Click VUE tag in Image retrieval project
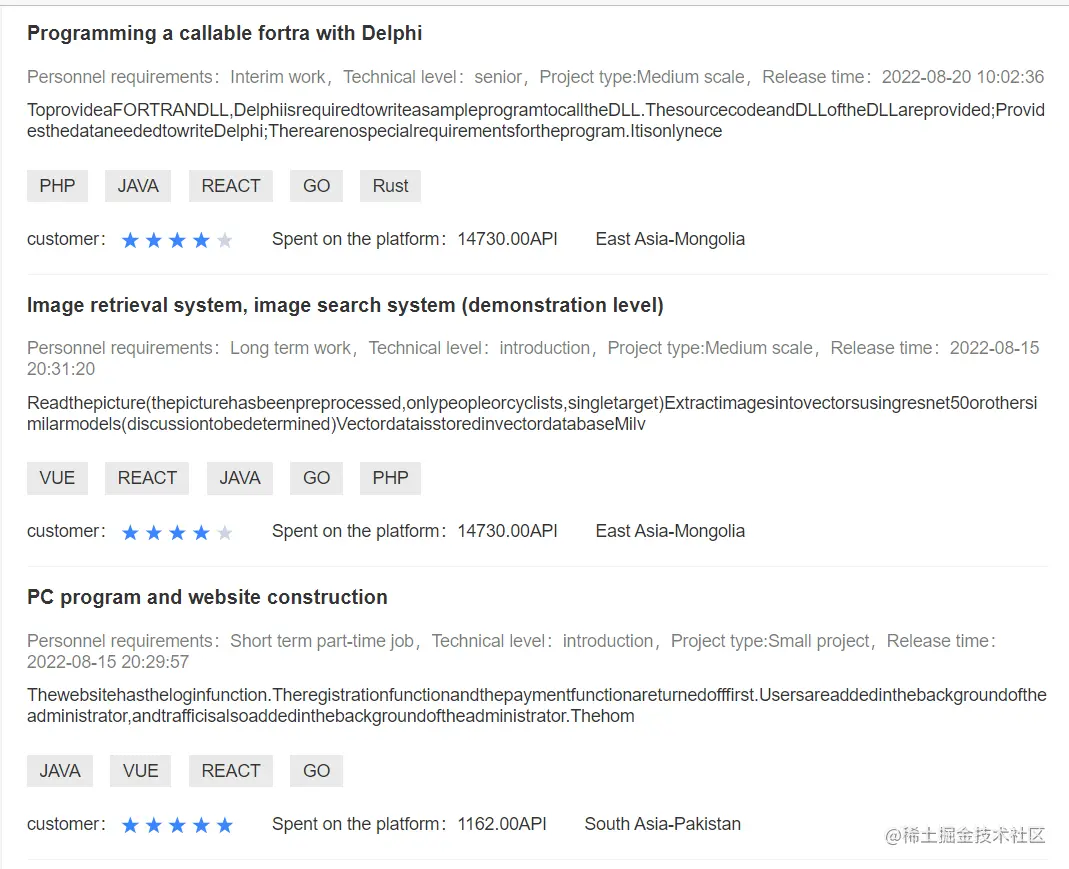 pyautogui.click(x=57, y=478)
